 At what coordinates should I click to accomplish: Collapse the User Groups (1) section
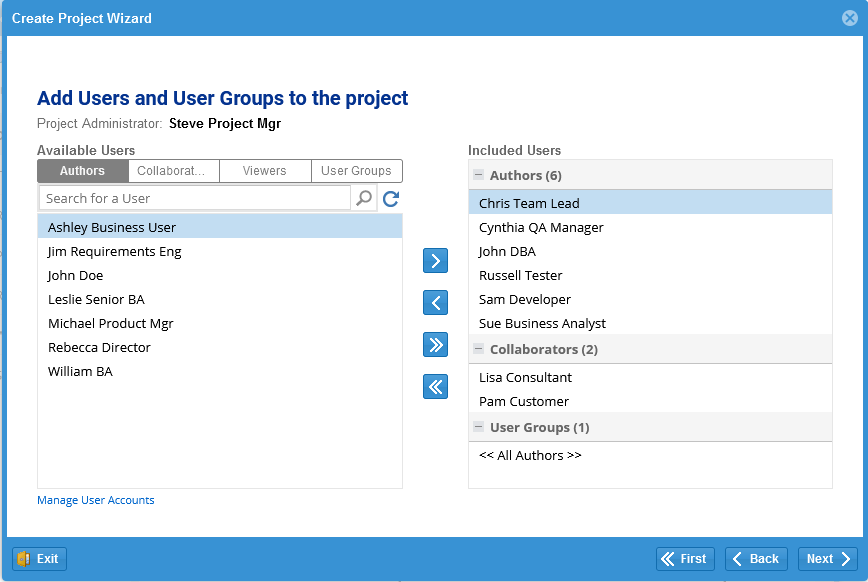pyautogui.click(x=478, y=427)
